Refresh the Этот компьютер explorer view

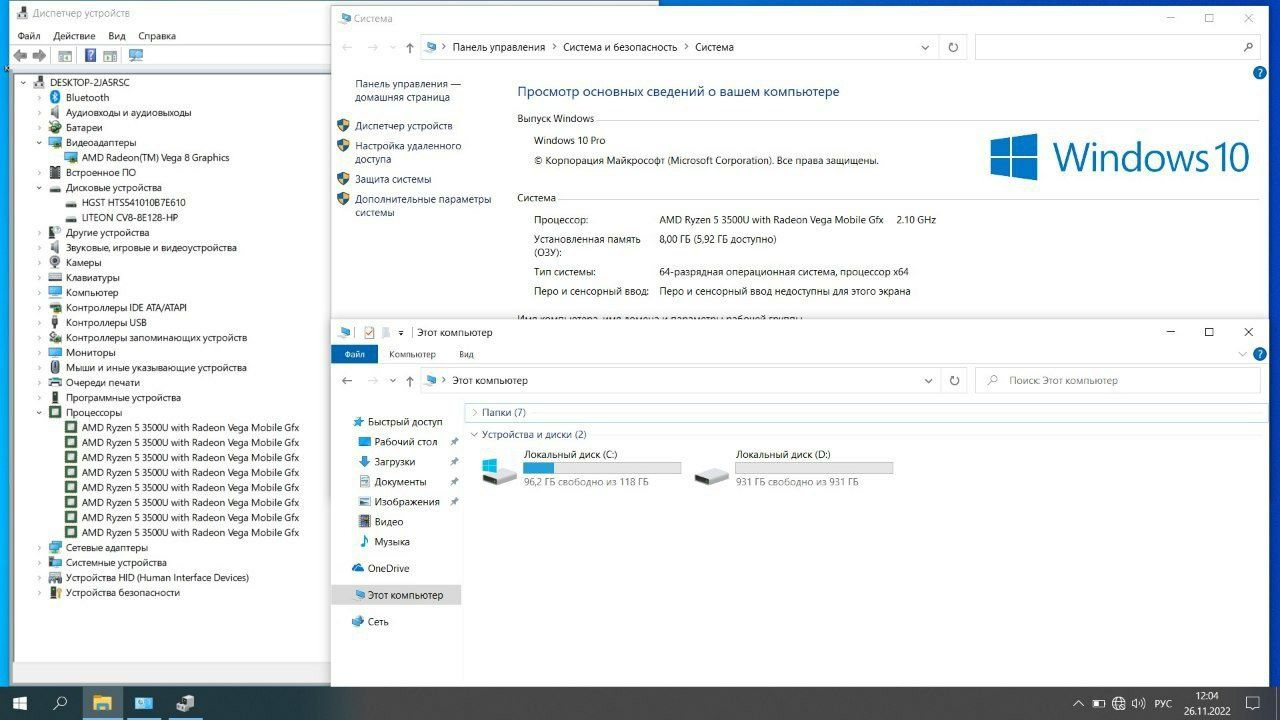point(953,381)
